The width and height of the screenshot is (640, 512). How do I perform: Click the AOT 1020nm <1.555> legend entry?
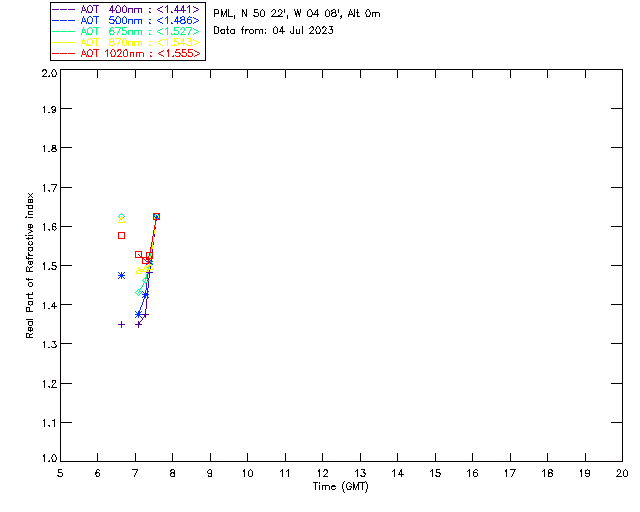pyautogui.click(x=126, y=53)
